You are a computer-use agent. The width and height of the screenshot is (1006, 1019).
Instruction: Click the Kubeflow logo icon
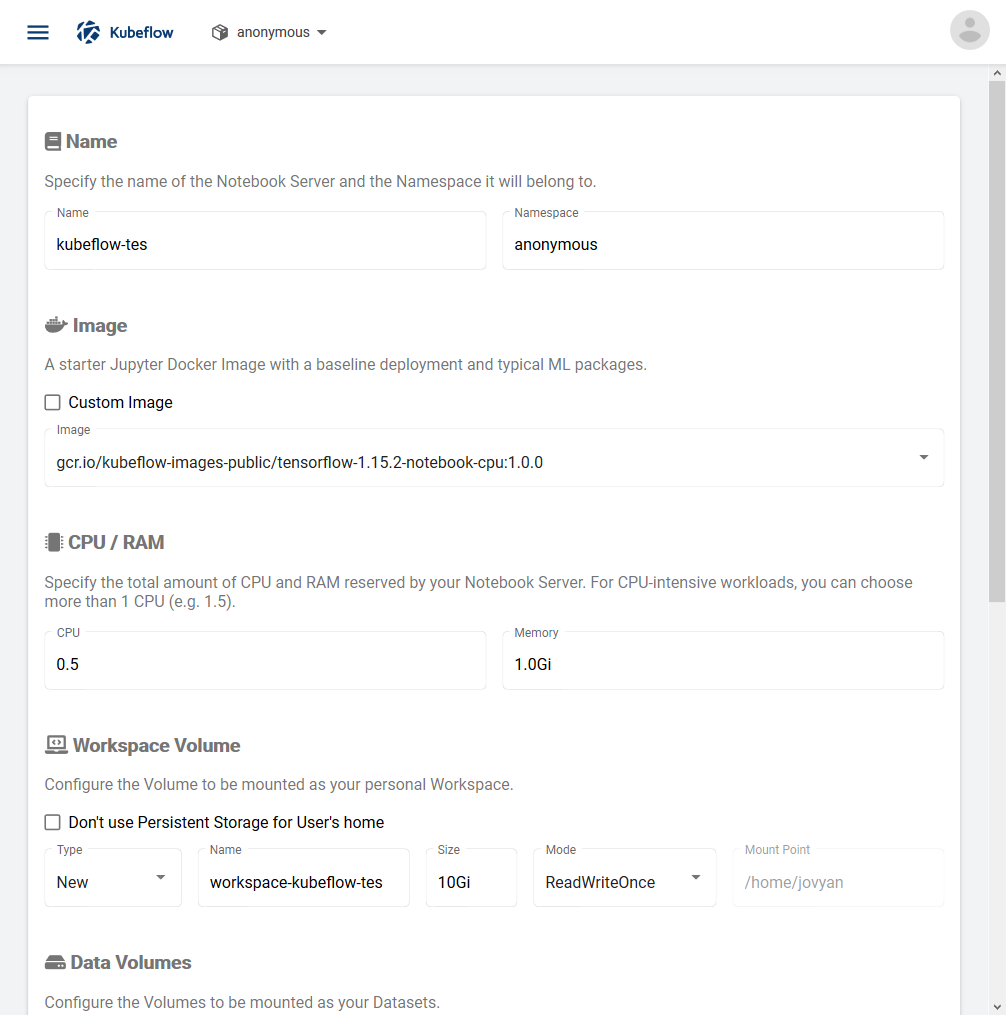(89, 32)
